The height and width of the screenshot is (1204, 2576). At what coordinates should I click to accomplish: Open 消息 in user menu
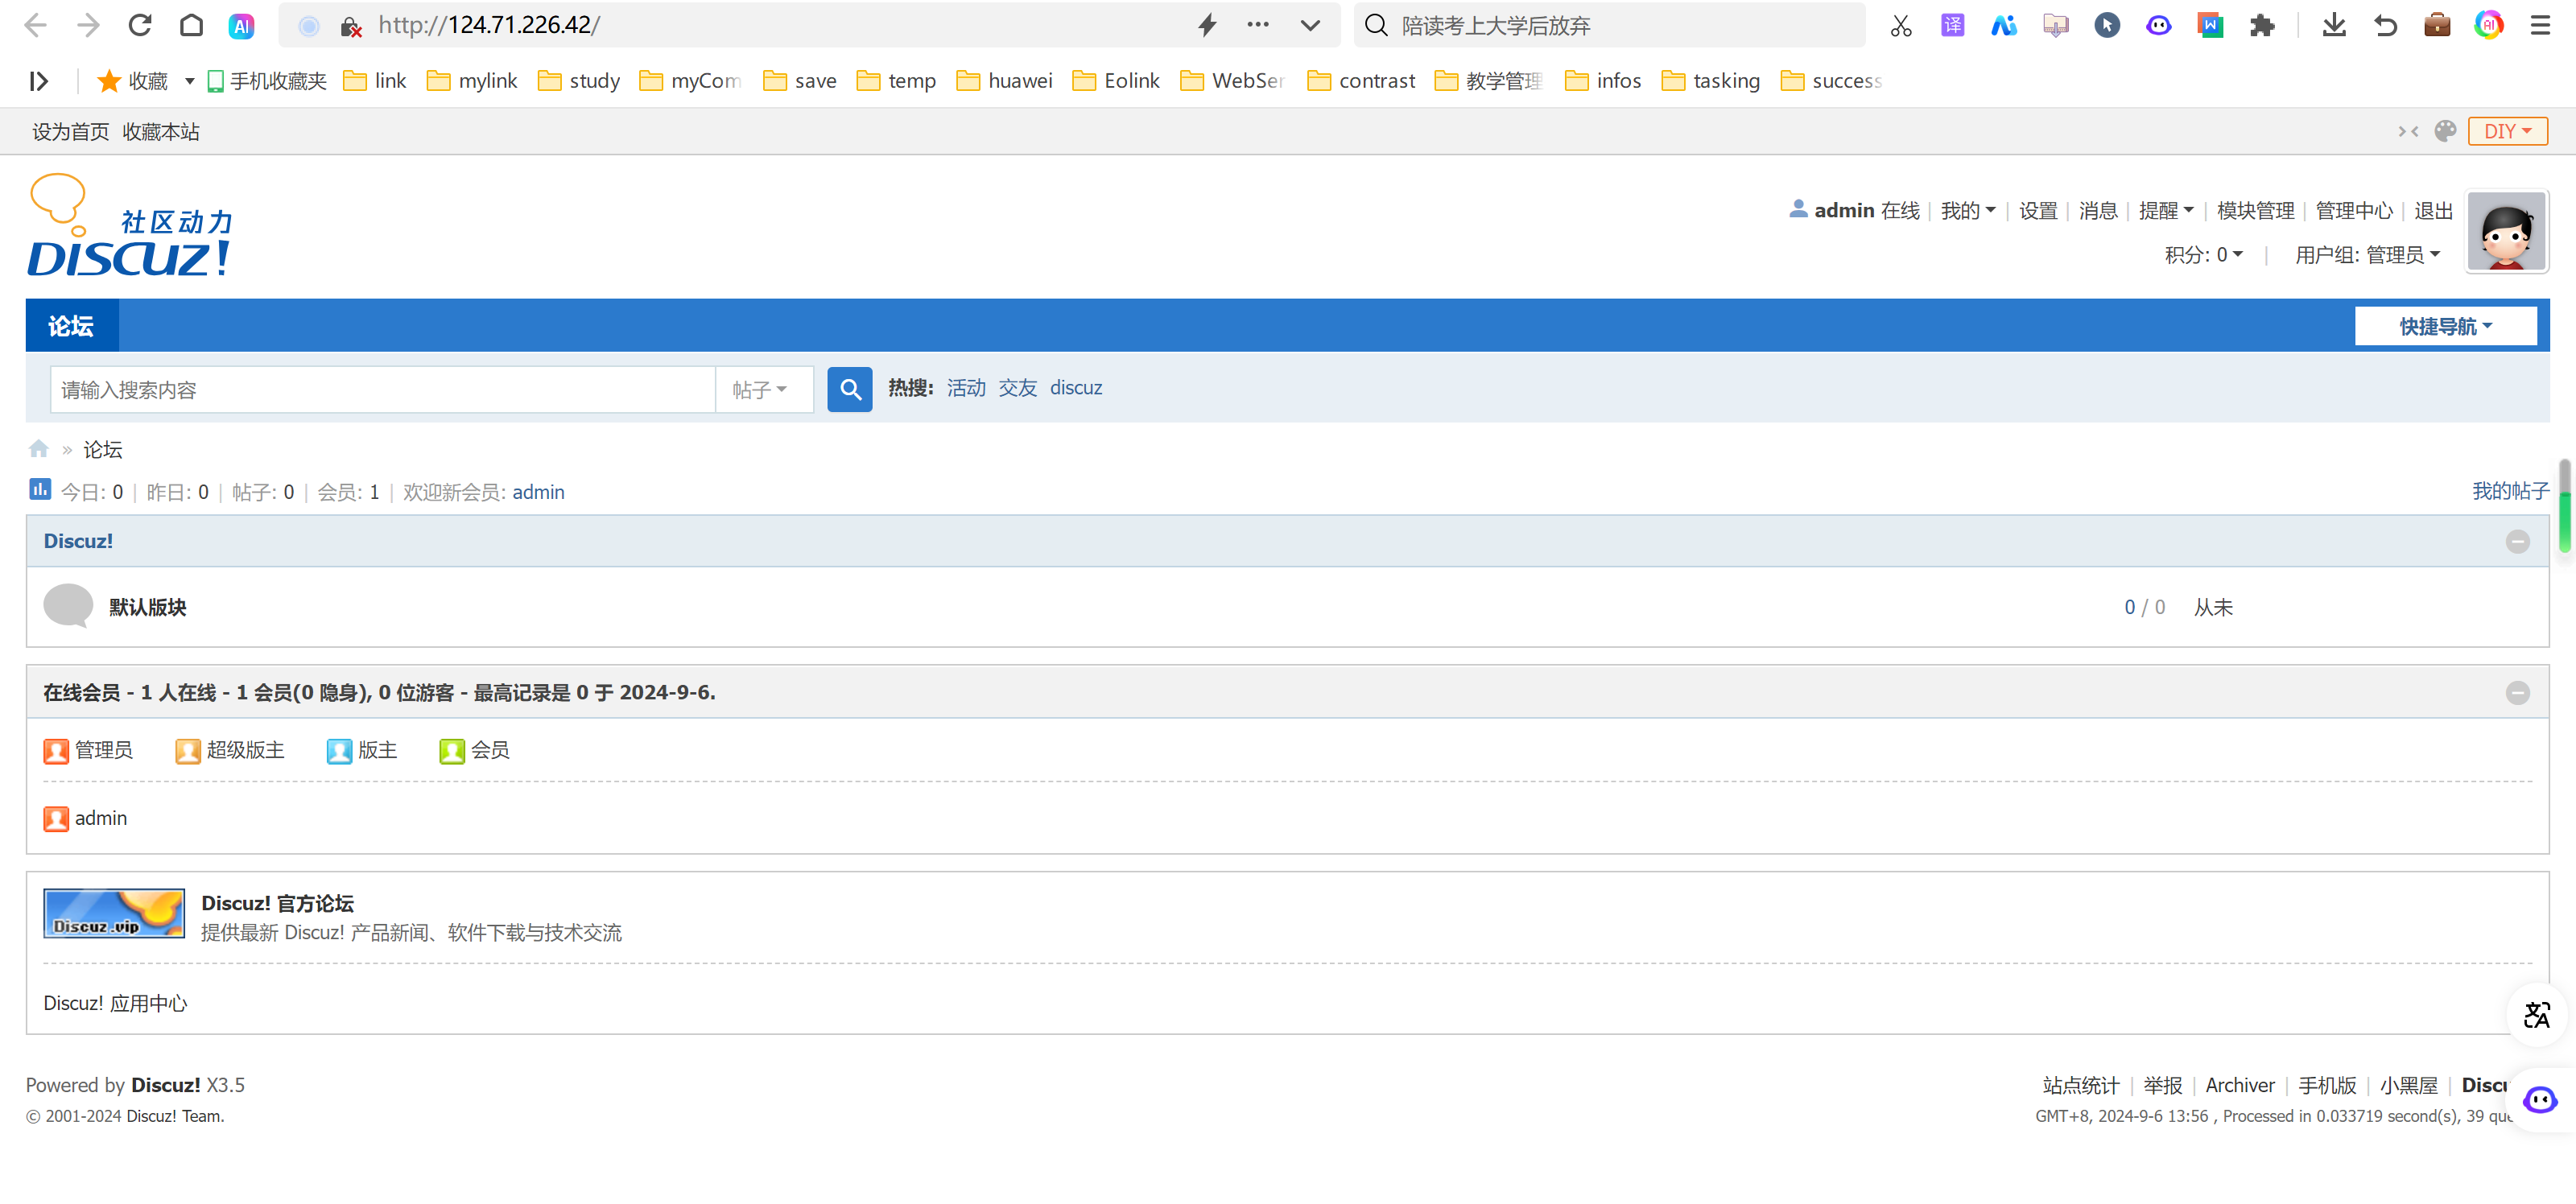tap(2098, 210)
